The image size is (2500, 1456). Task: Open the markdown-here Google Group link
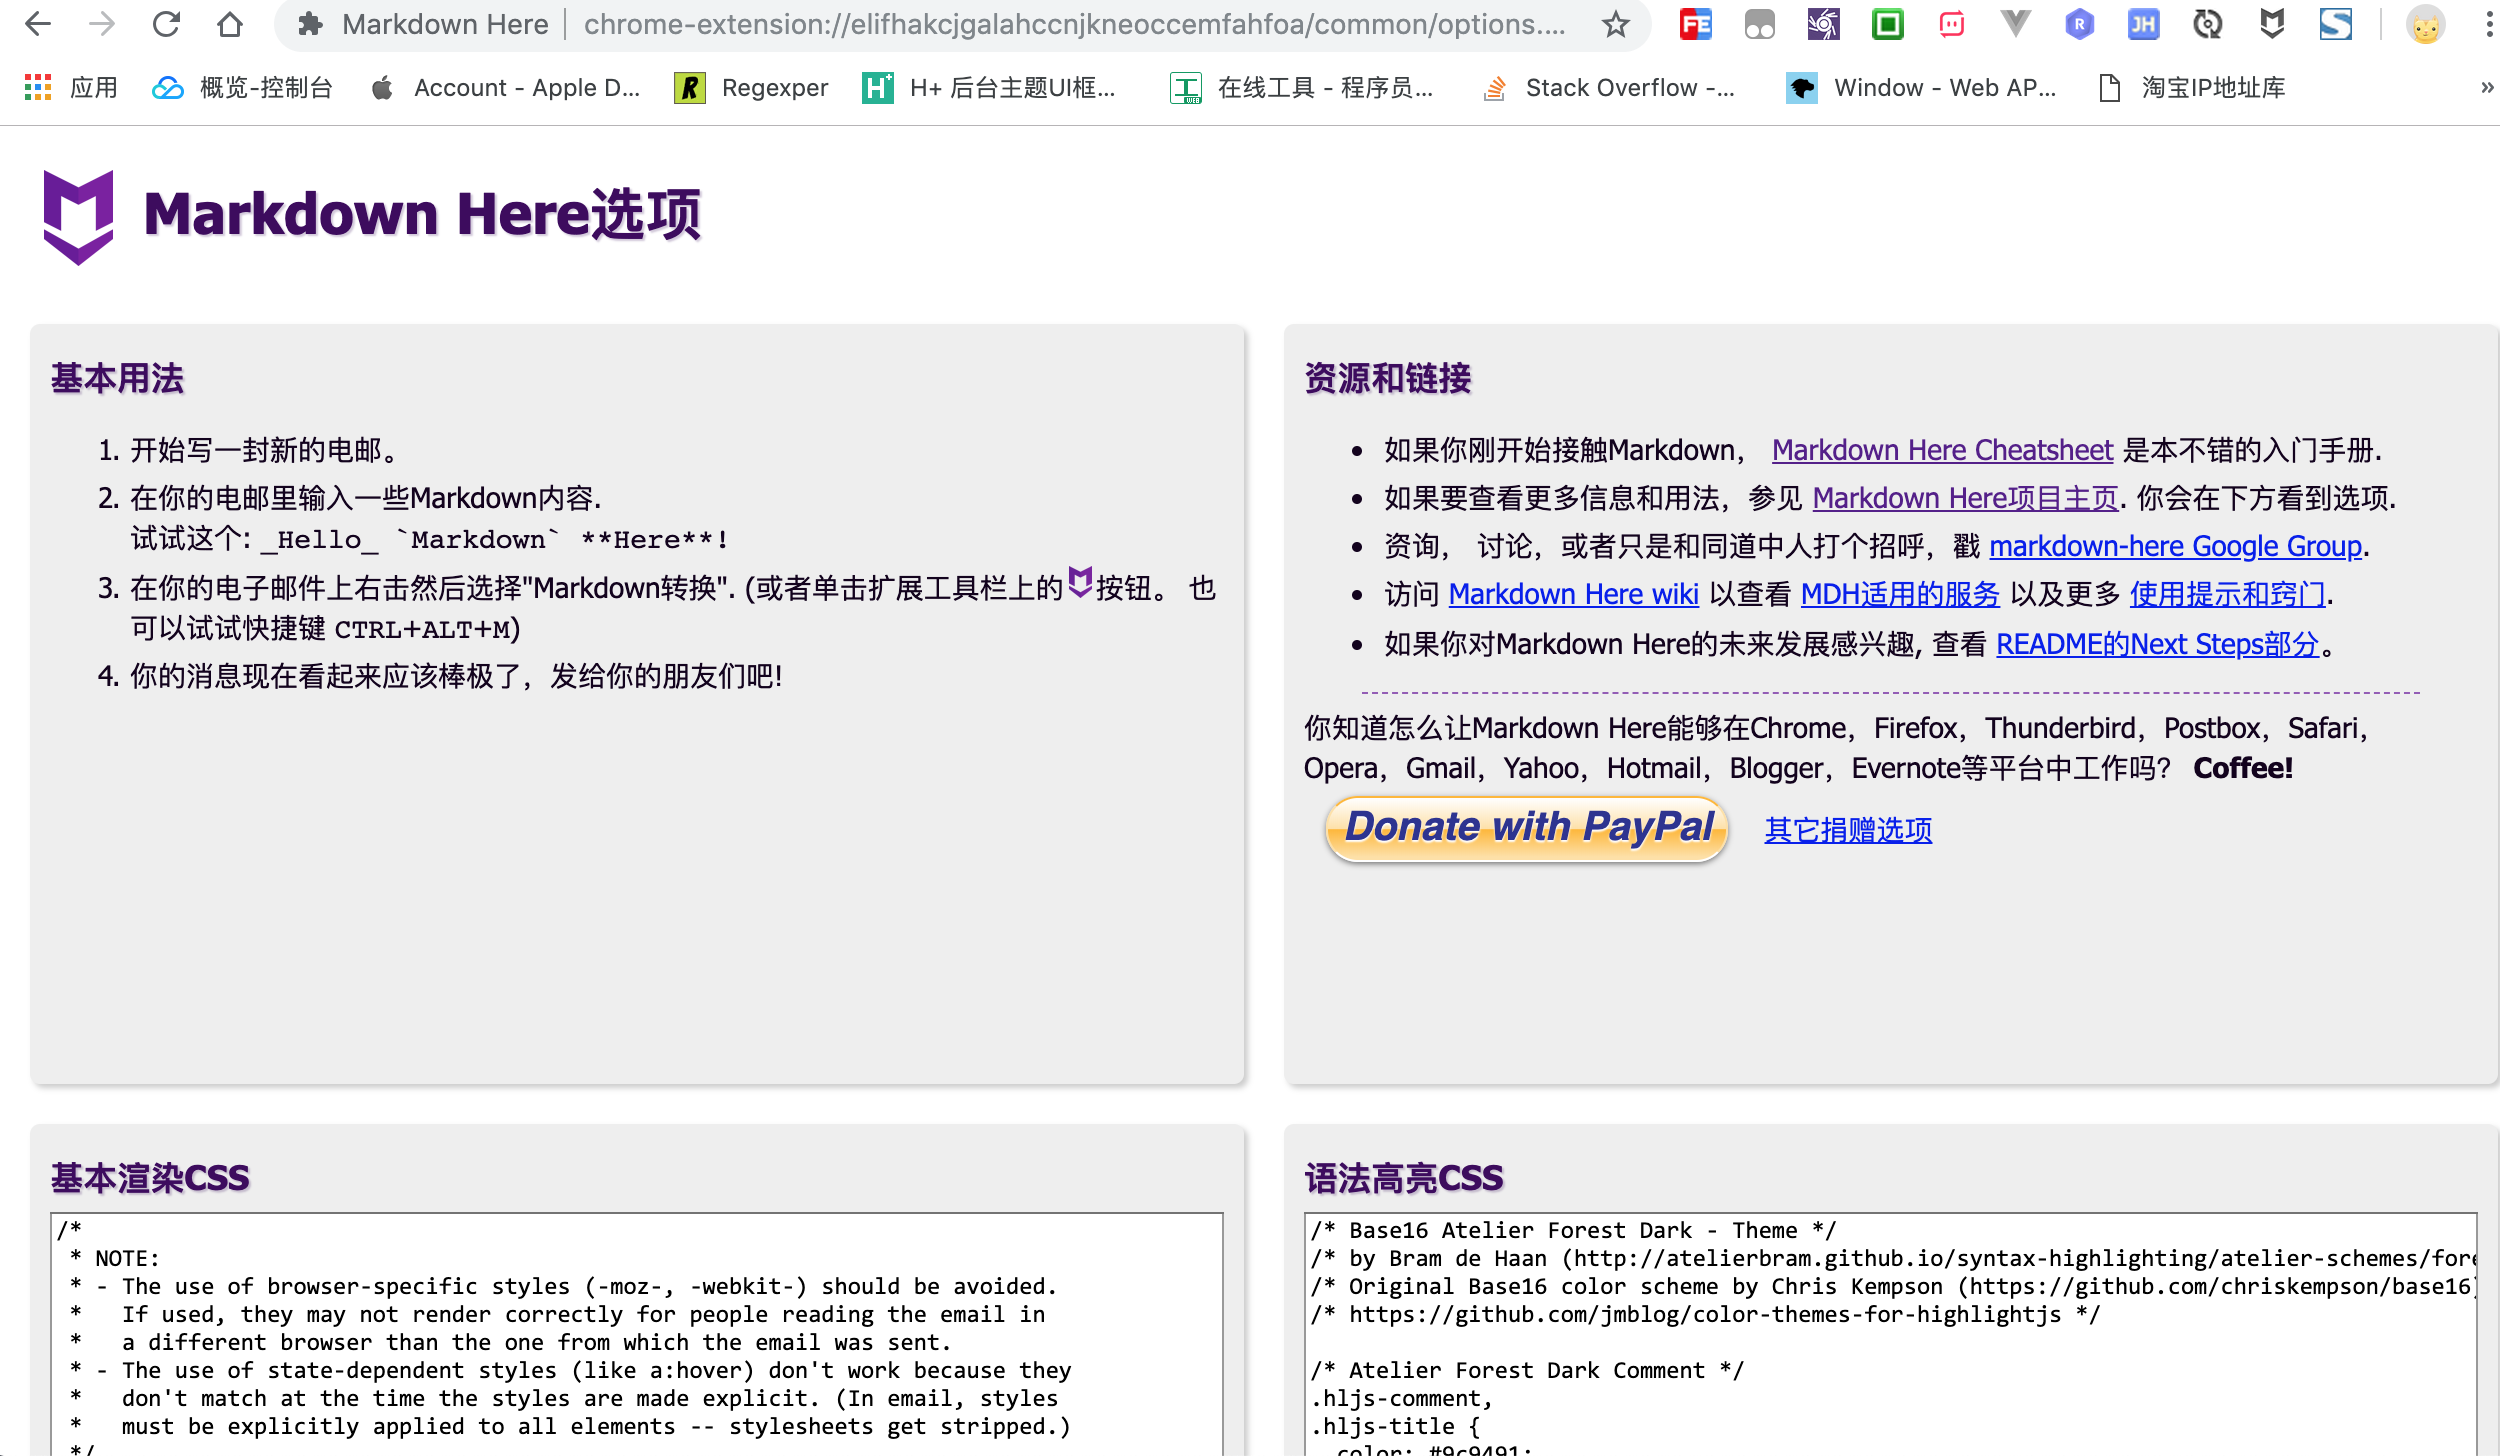coord(2175,546)
